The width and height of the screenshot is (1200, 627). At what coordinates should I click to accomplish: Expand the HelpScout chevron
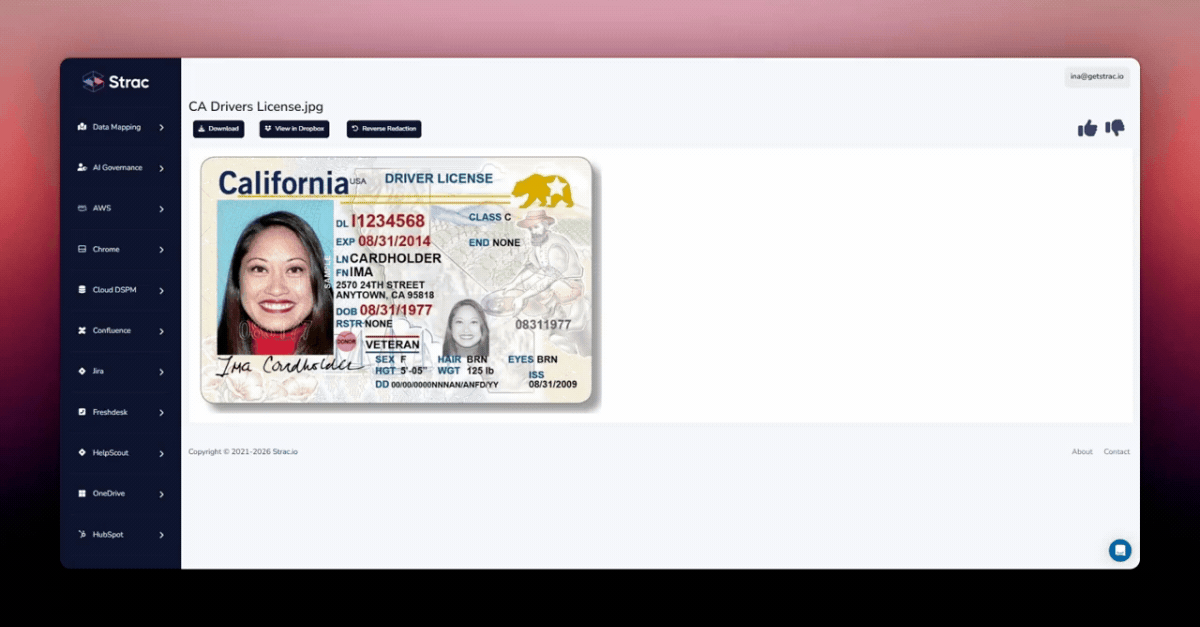(161, 453)
